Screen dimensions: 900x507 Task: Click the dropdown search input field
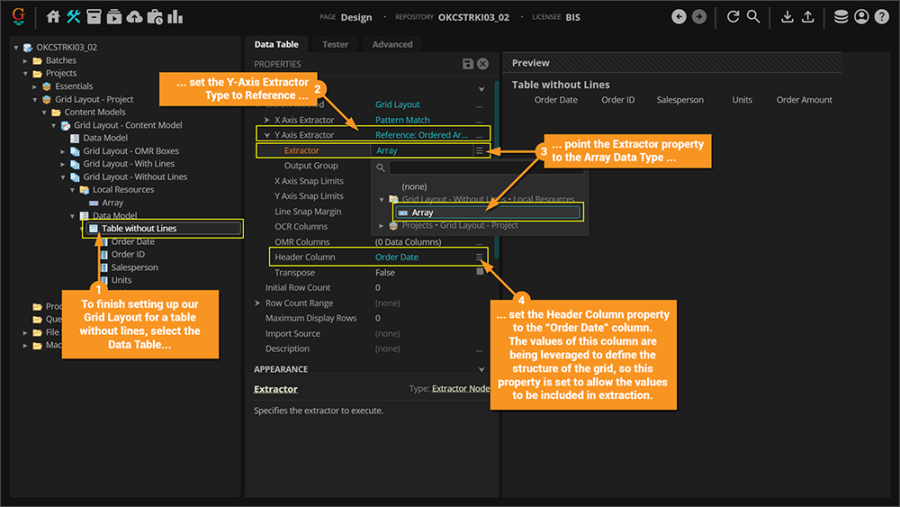pyautogui.click(x=486, y=168)
